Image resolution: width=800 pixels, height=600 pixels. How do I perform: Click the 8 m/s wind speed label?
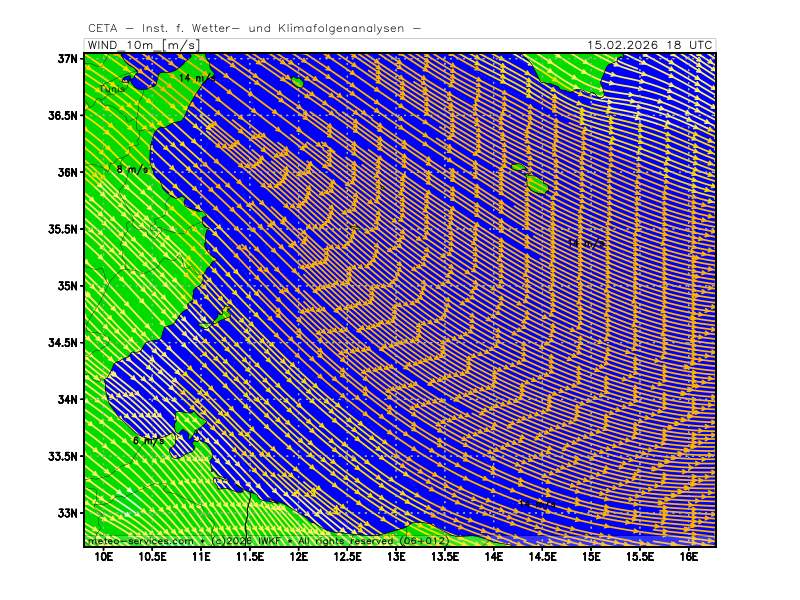(132, 169)
